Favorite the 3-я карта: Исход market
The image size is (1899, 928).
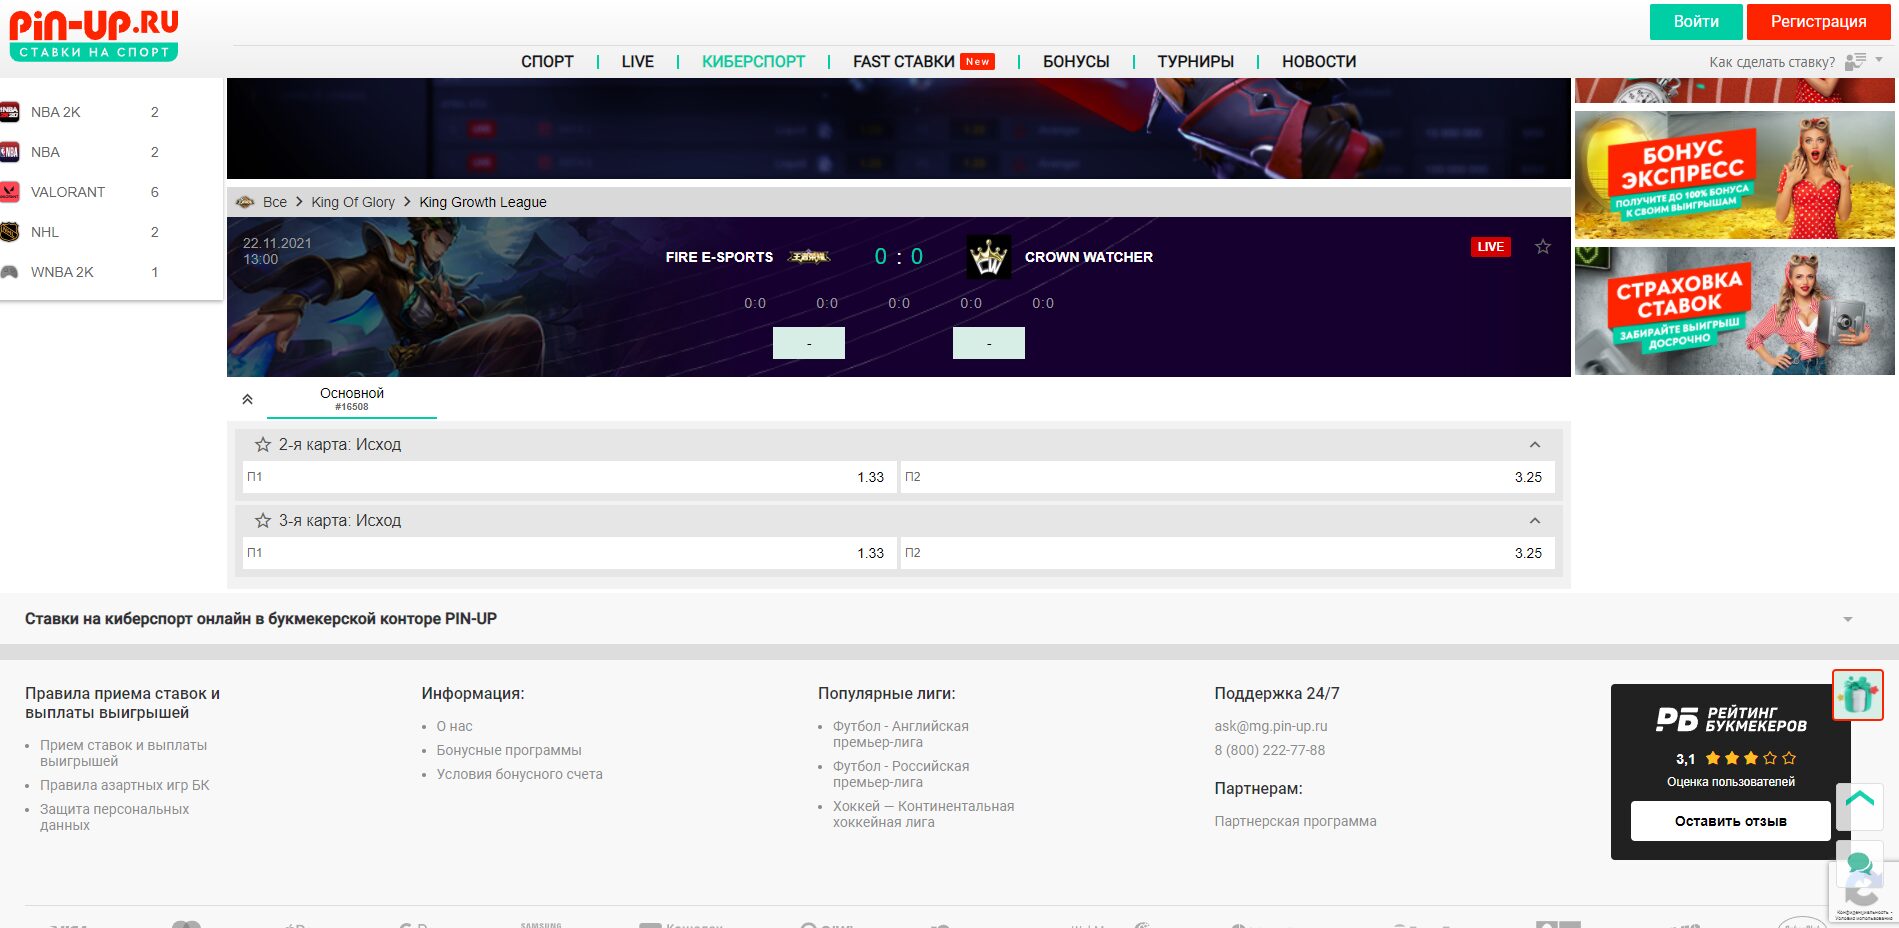[x=263, y=520]
